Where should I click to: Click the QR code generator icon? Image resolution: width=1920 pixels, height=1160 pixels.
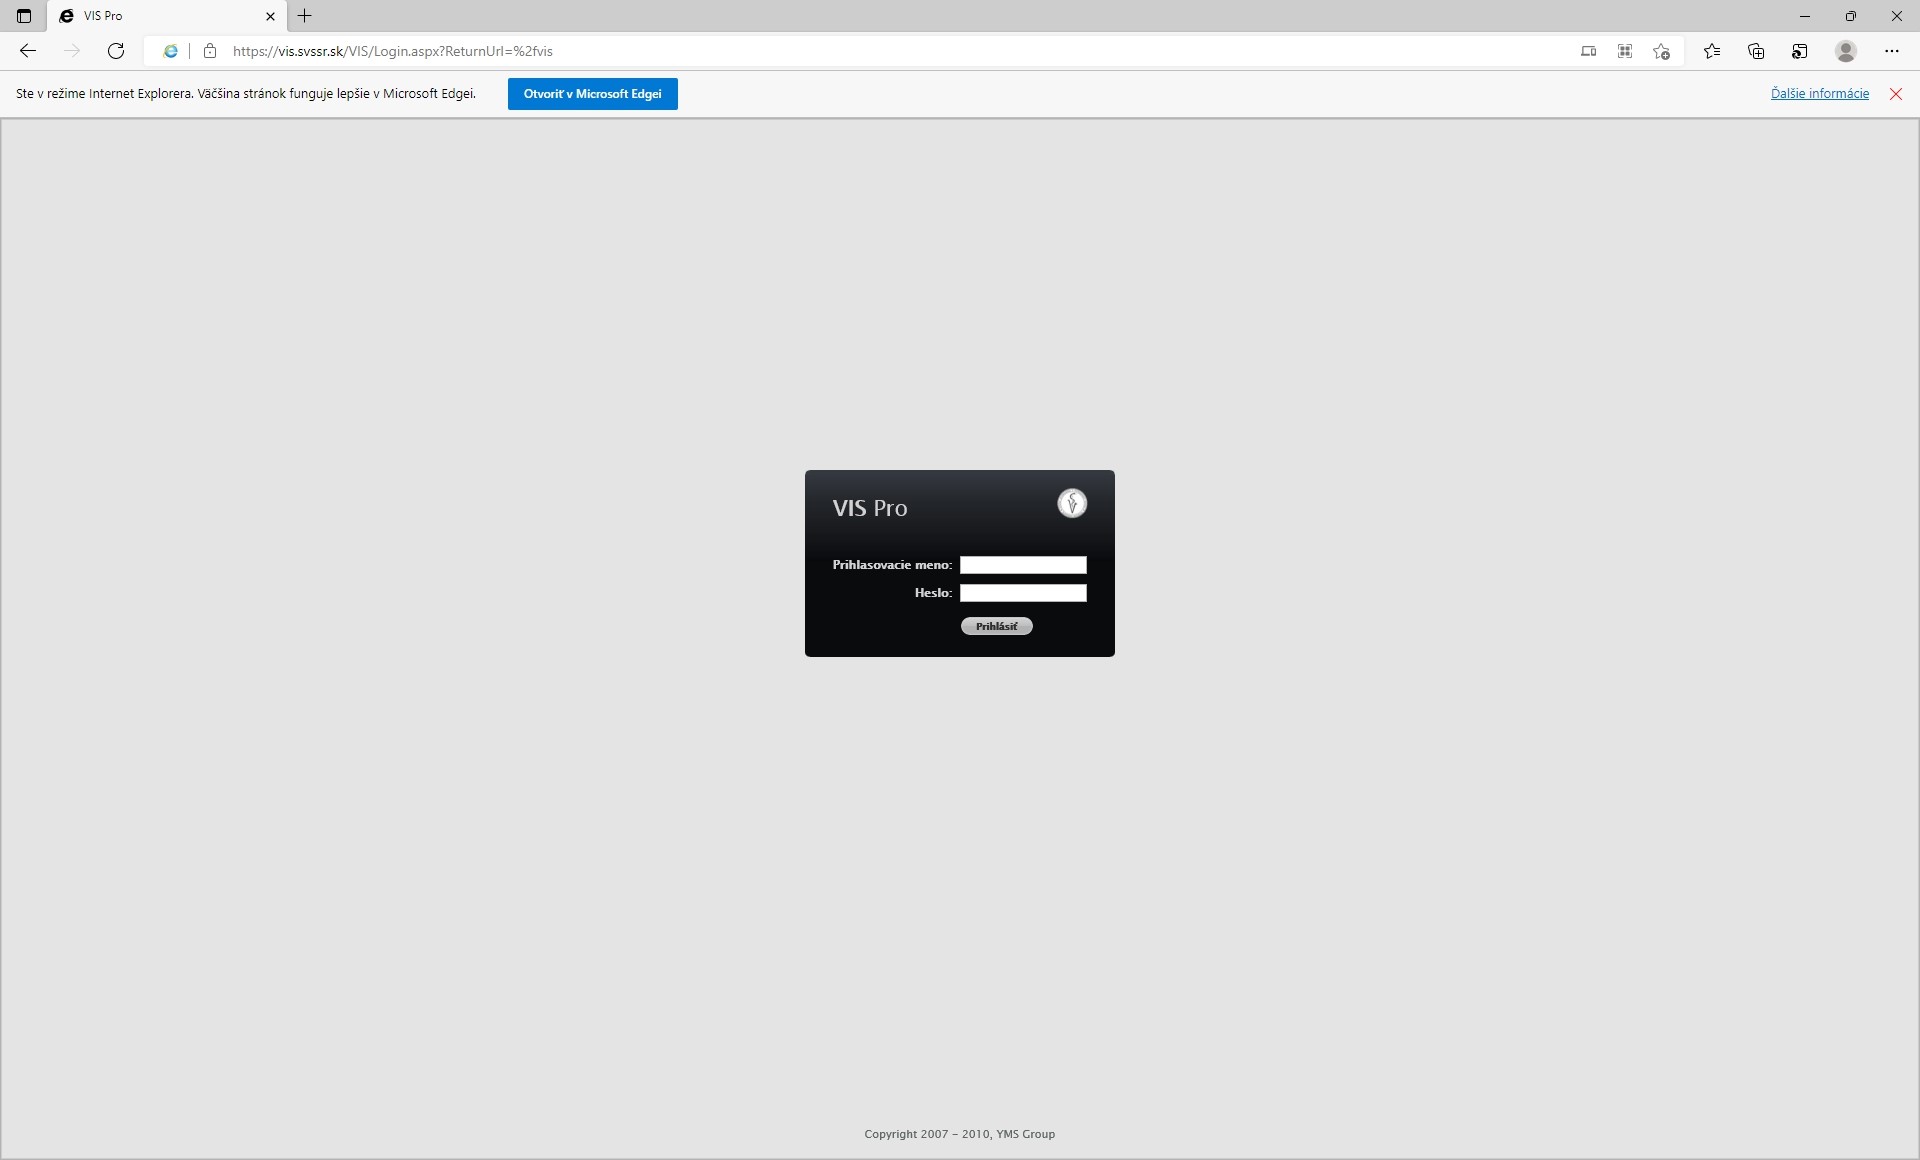click(1625, 51)
